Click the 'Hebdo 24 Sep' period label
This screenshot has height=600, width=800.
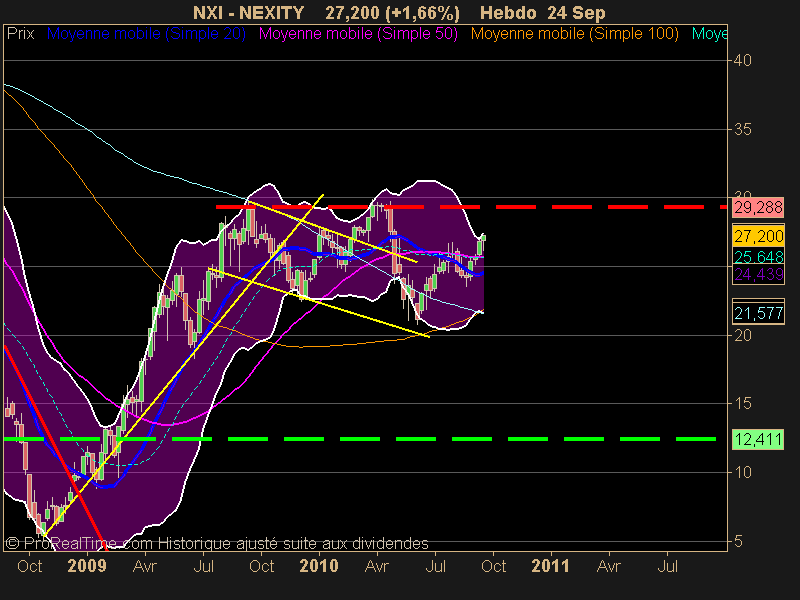tap(543, 13)
